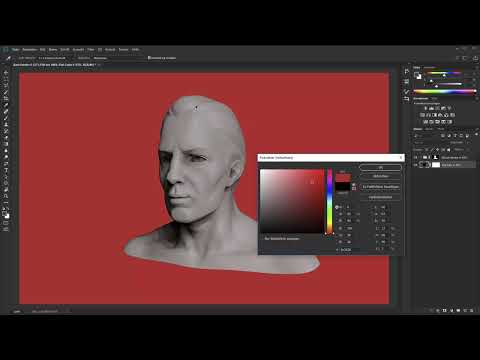
Task: Click the delete layer trash icon
Action: pos(472,310)
